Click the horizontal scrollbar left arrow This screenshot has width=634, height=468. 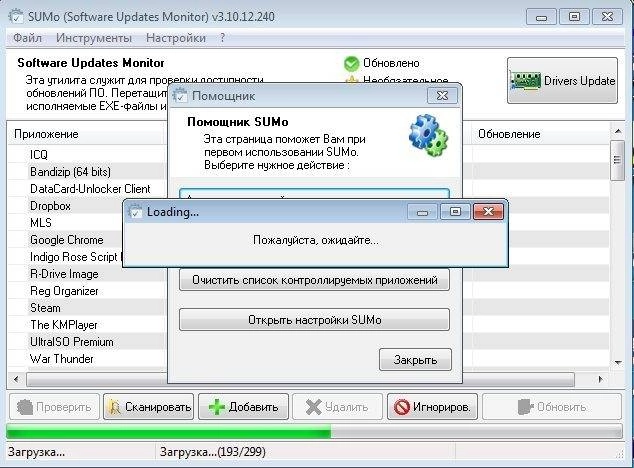16,379
